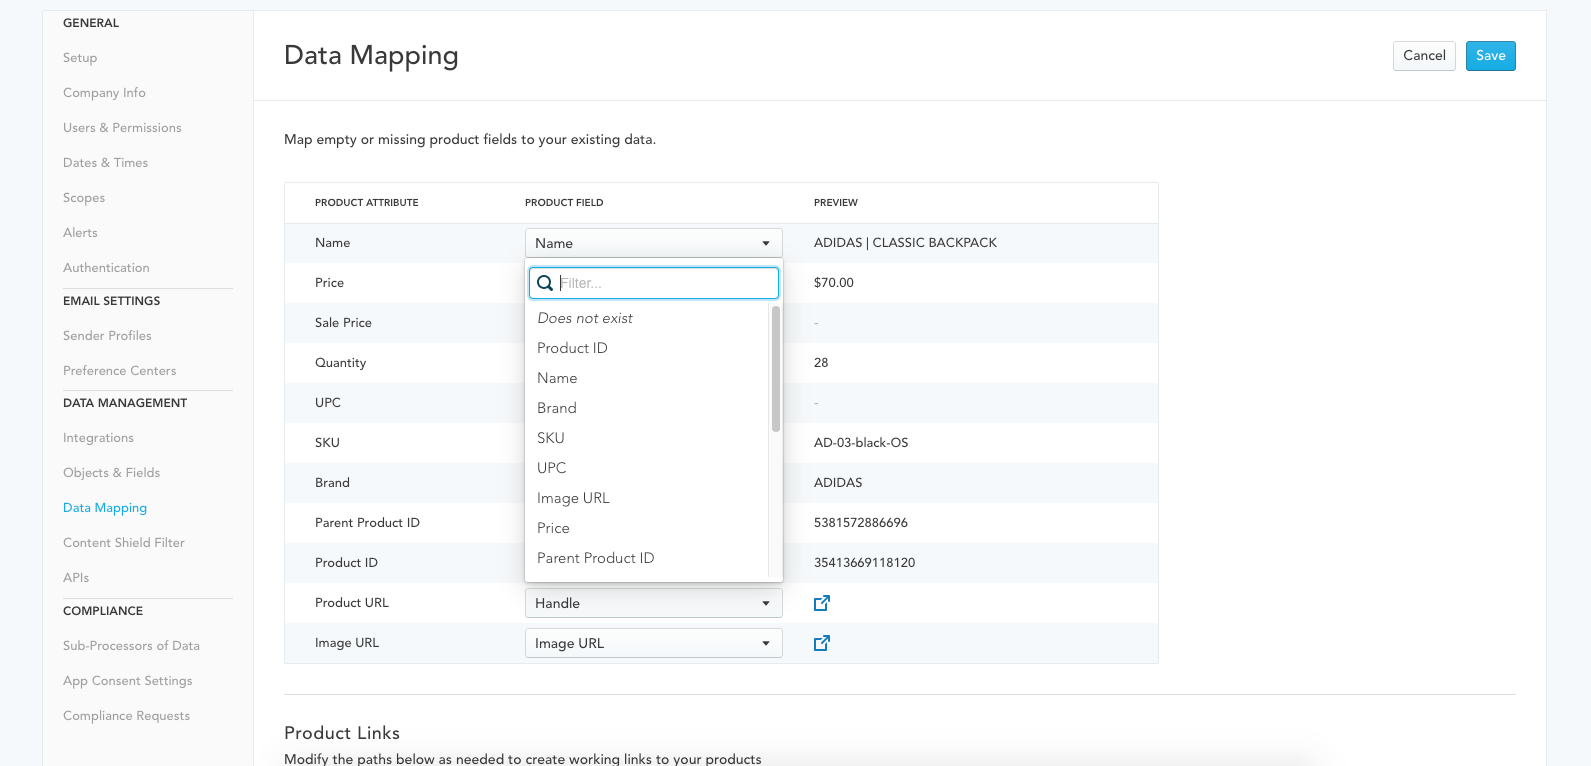The height and width of the screenshot is (766, 1591).
Task: Open the Name product field dropdown
Action: [x=653, y=243]
